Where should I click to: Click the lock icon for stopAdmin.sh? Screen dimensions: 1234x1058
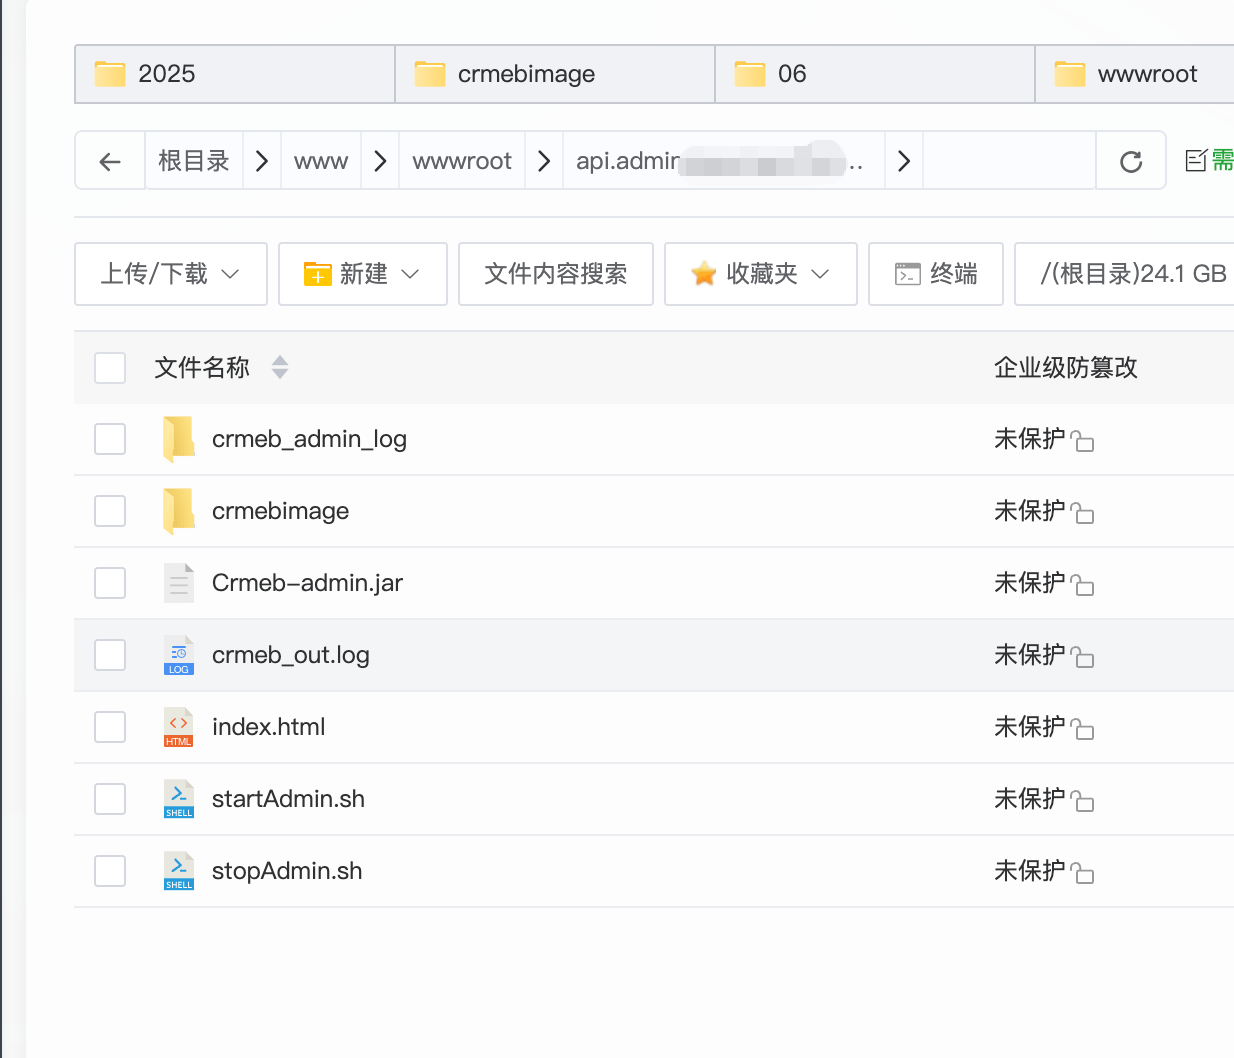pyautogui.click(x=1082, y=873)
